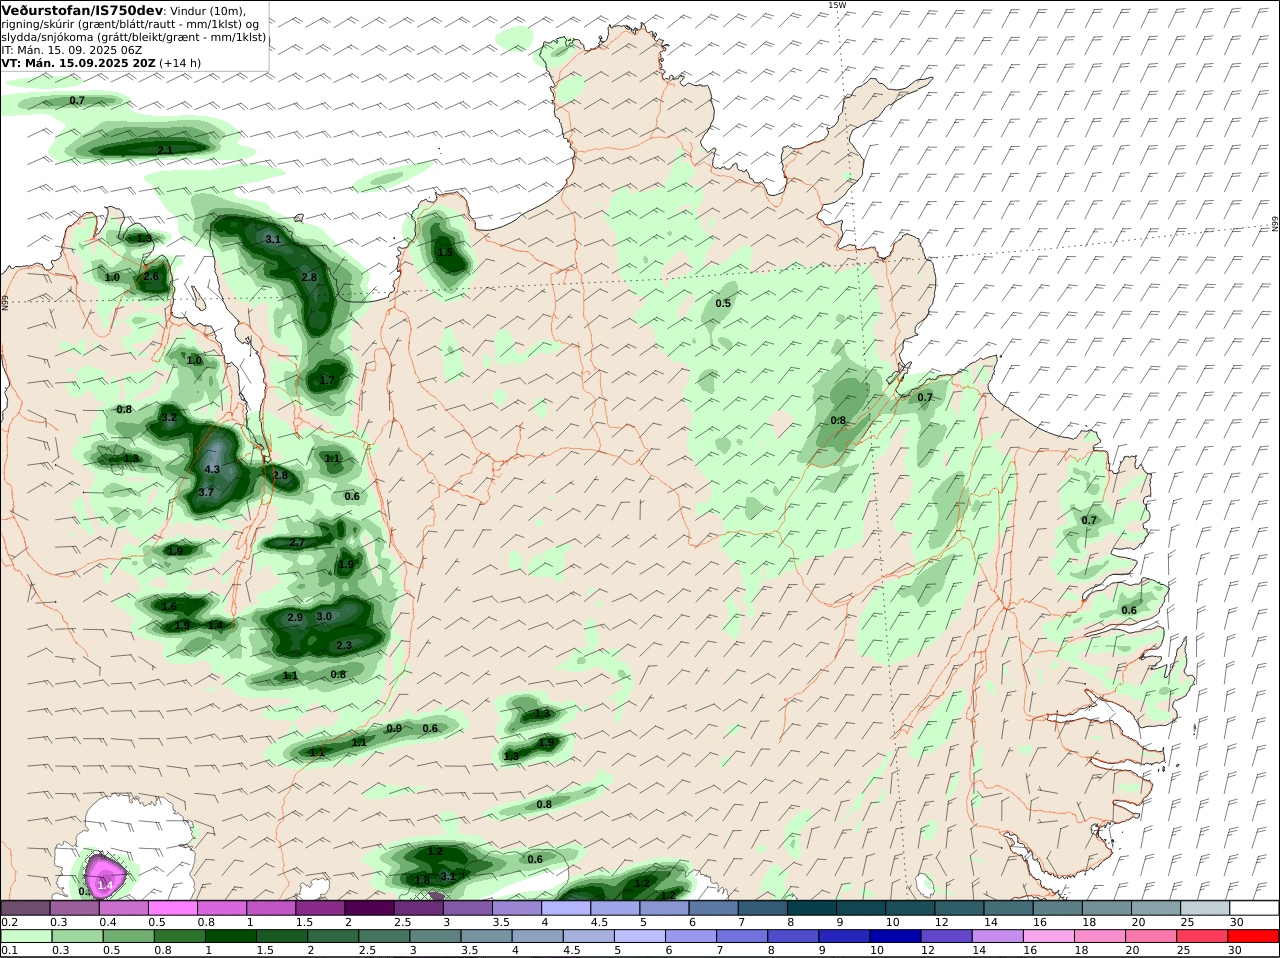Click the 3.0 precipitation value on the map
This screenshot has height=958, width=1280.
pos(324,617)
